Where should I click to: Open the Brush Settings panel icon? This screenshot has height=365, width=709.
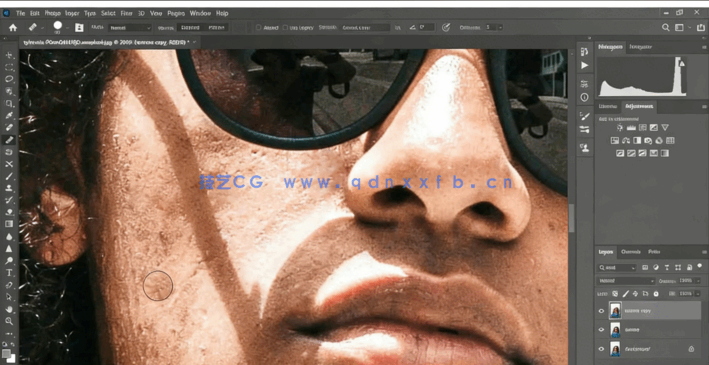pos(584,116)
